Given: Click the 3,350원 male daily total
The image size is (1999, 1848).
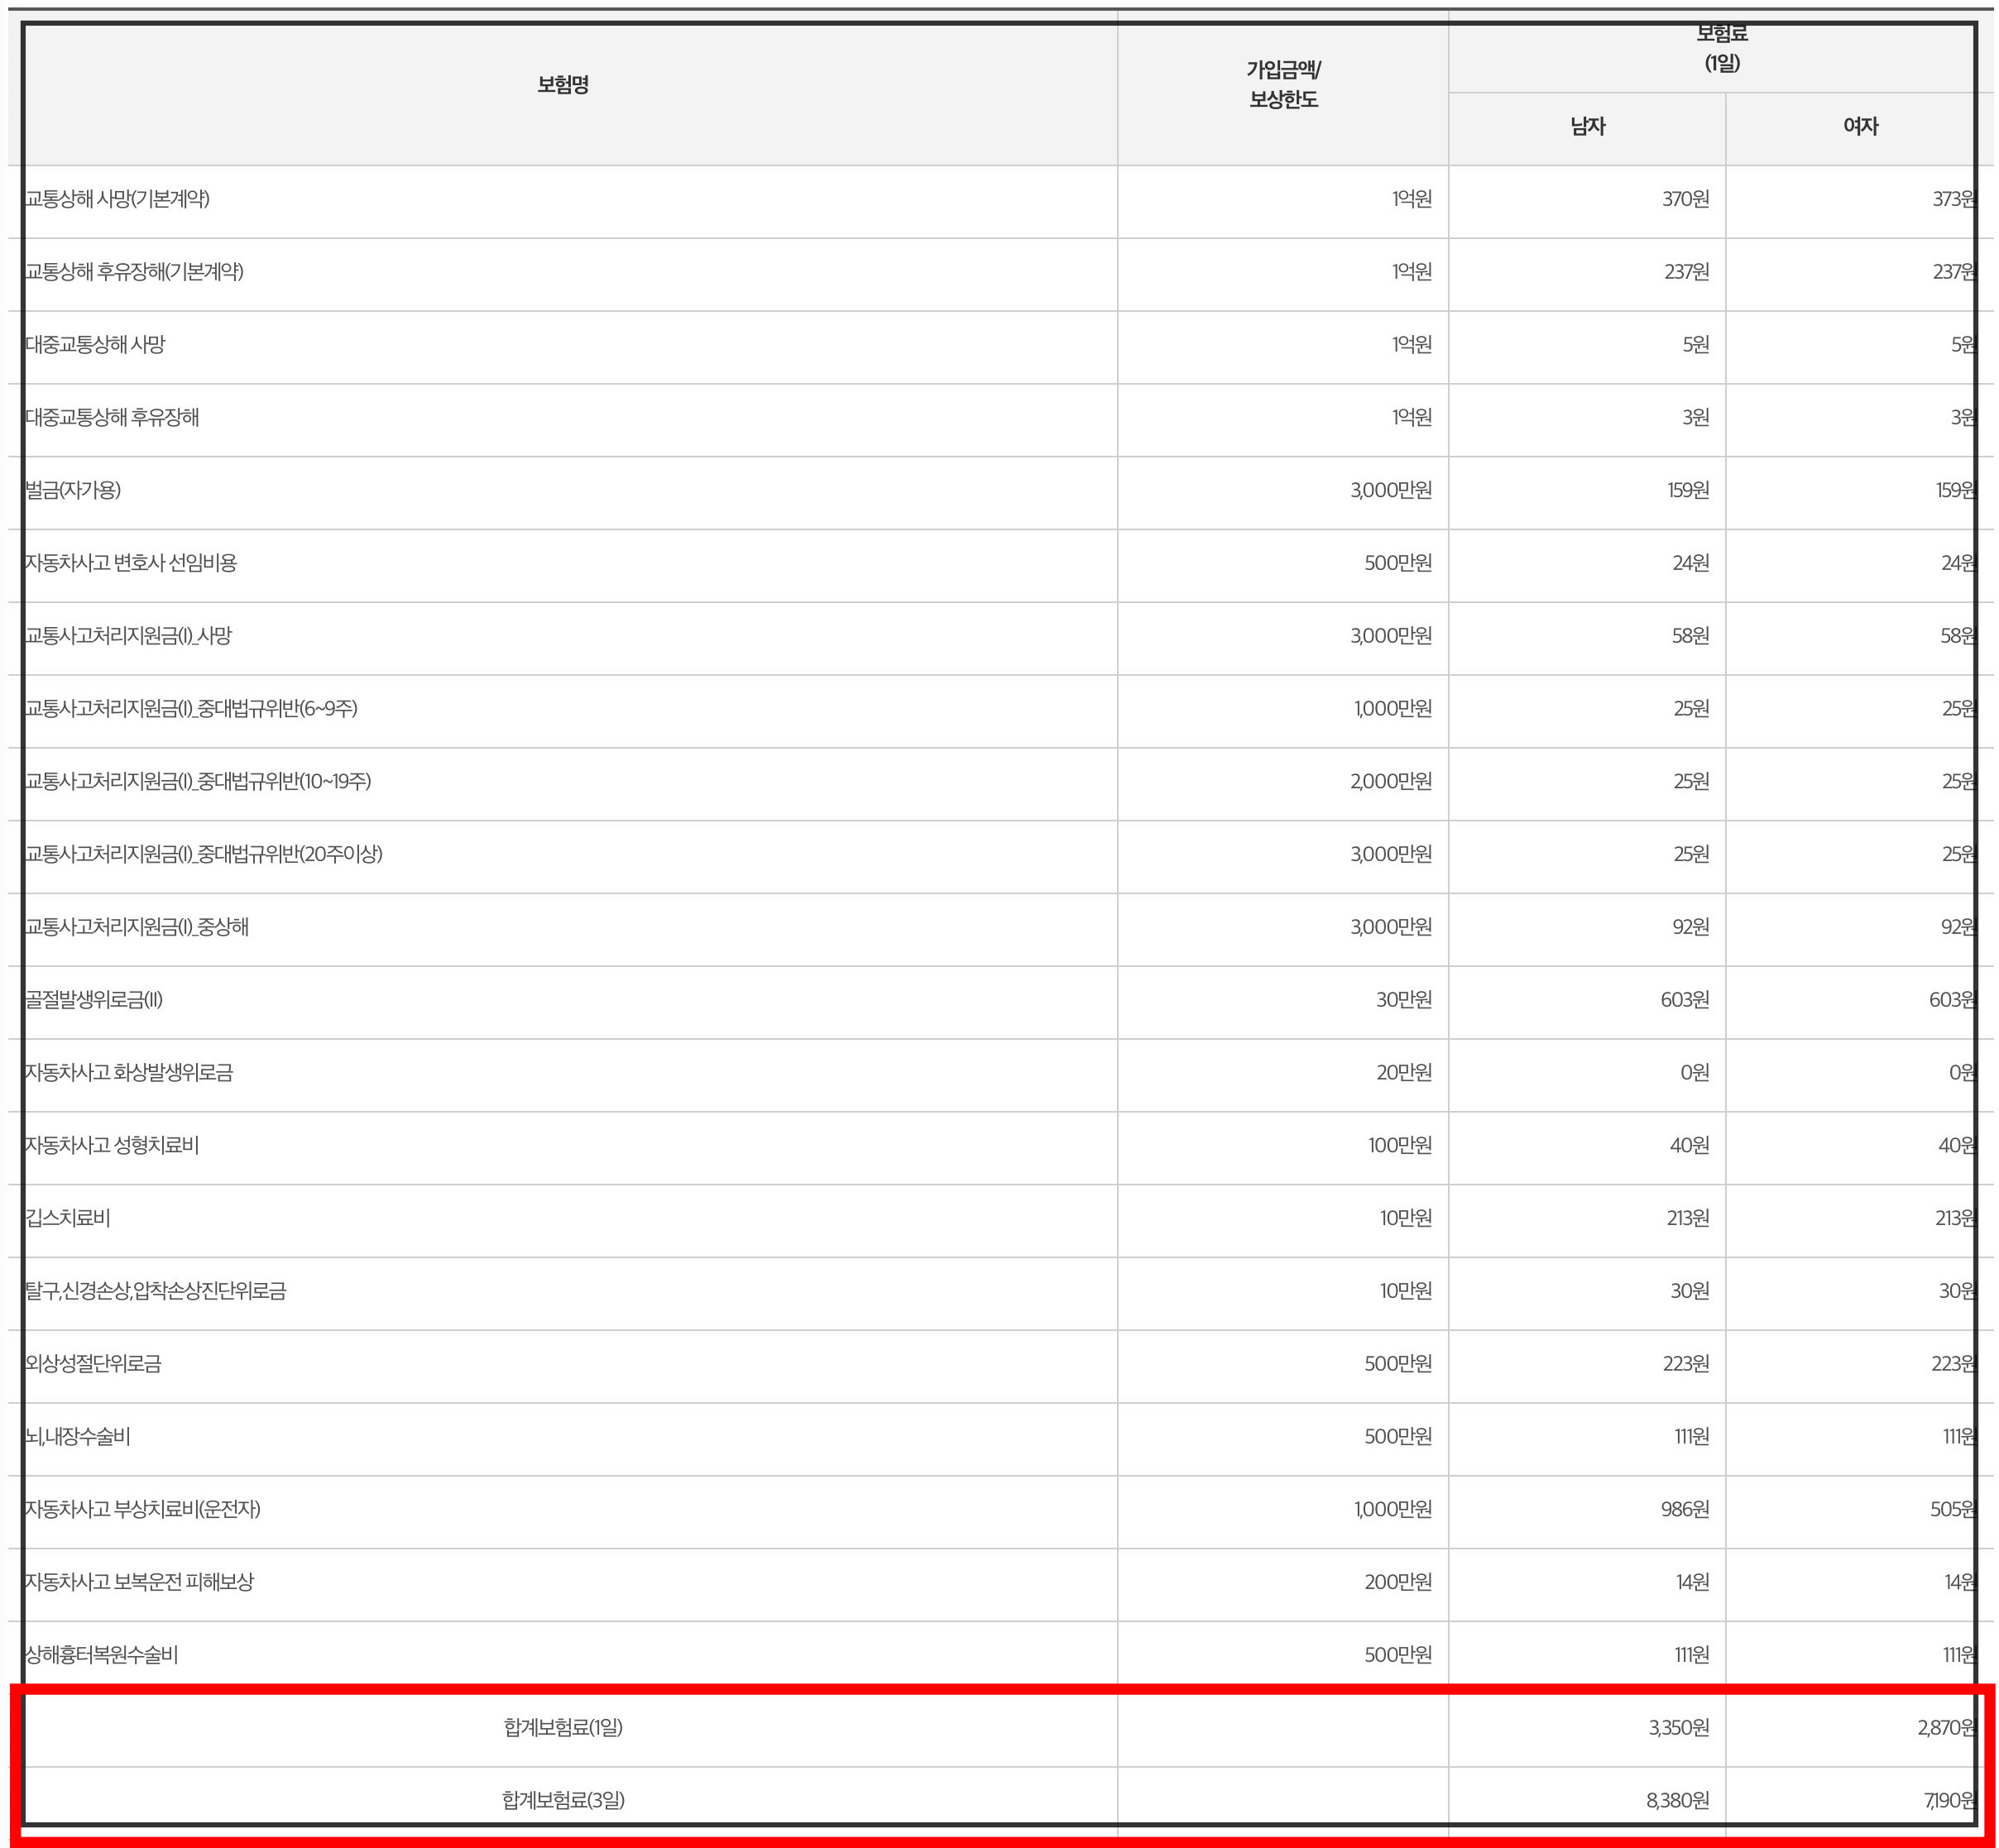Looking at the screenshot, I should coord(1679,1728).
